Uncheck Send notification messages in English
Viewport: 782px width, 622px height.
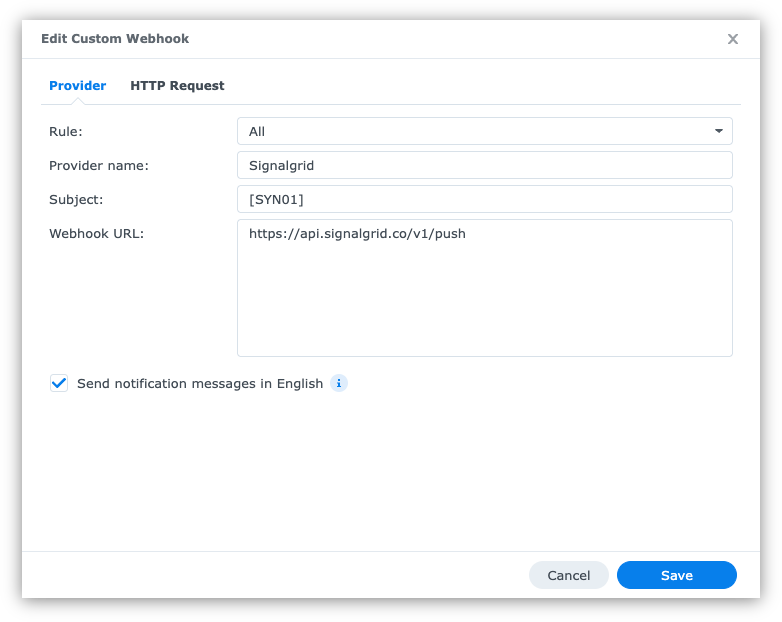pyautogui.click(x=59, y=383)
